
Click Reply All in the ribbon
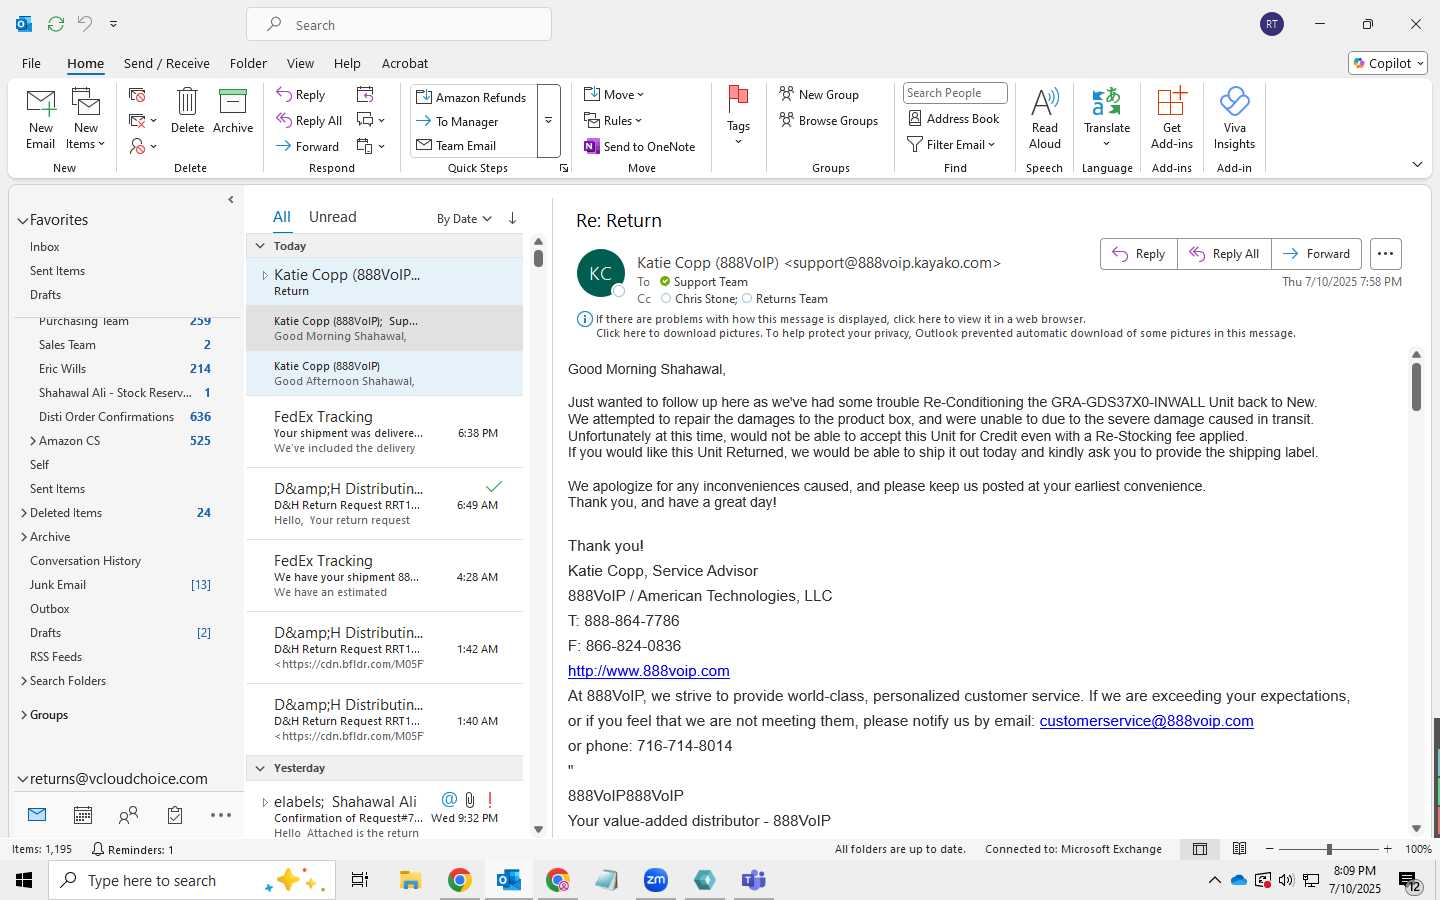309,120
